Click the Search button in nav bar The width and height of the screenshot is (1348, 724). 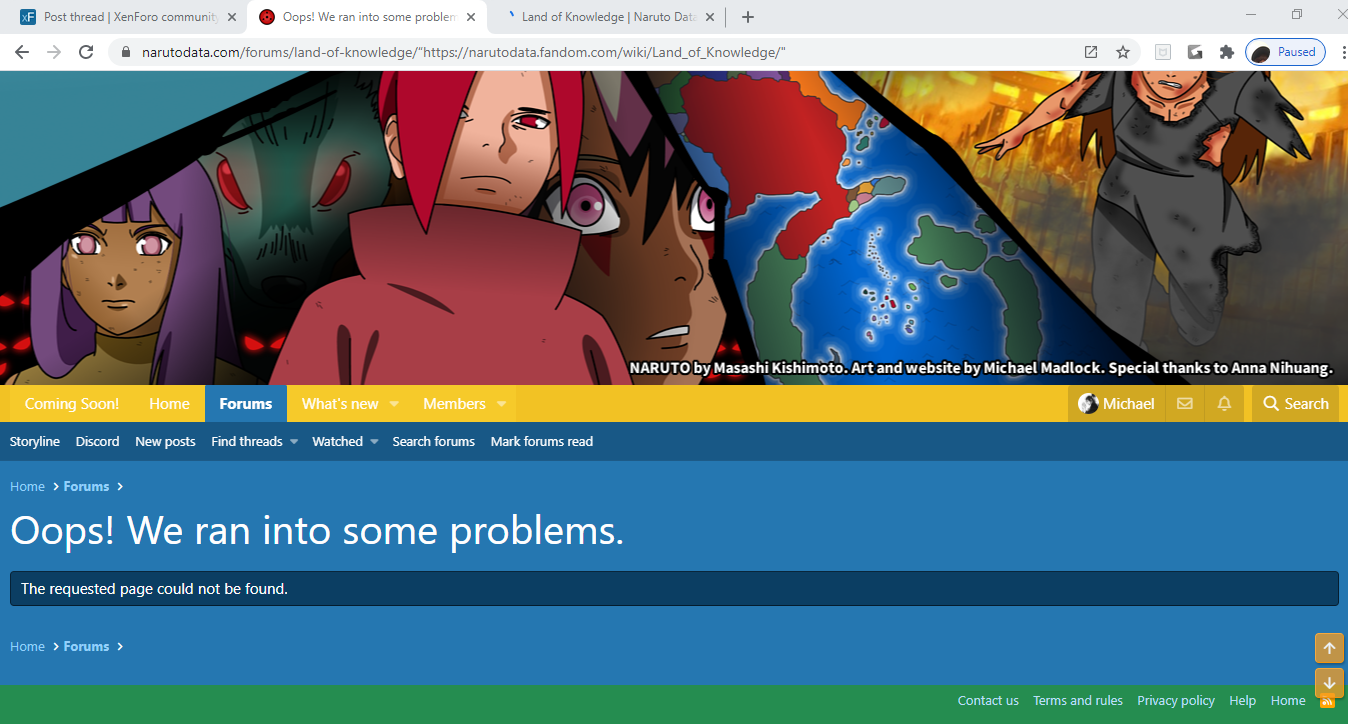click(1296, 404)
